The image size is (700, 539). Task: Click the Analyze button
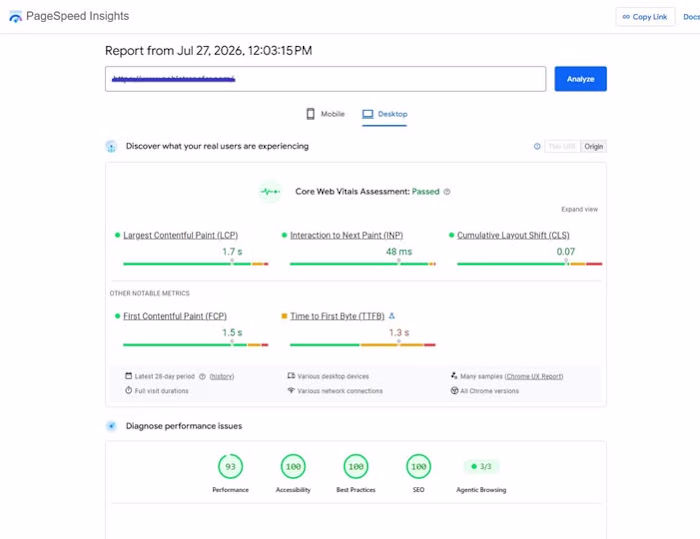click(x=580, y=79)
